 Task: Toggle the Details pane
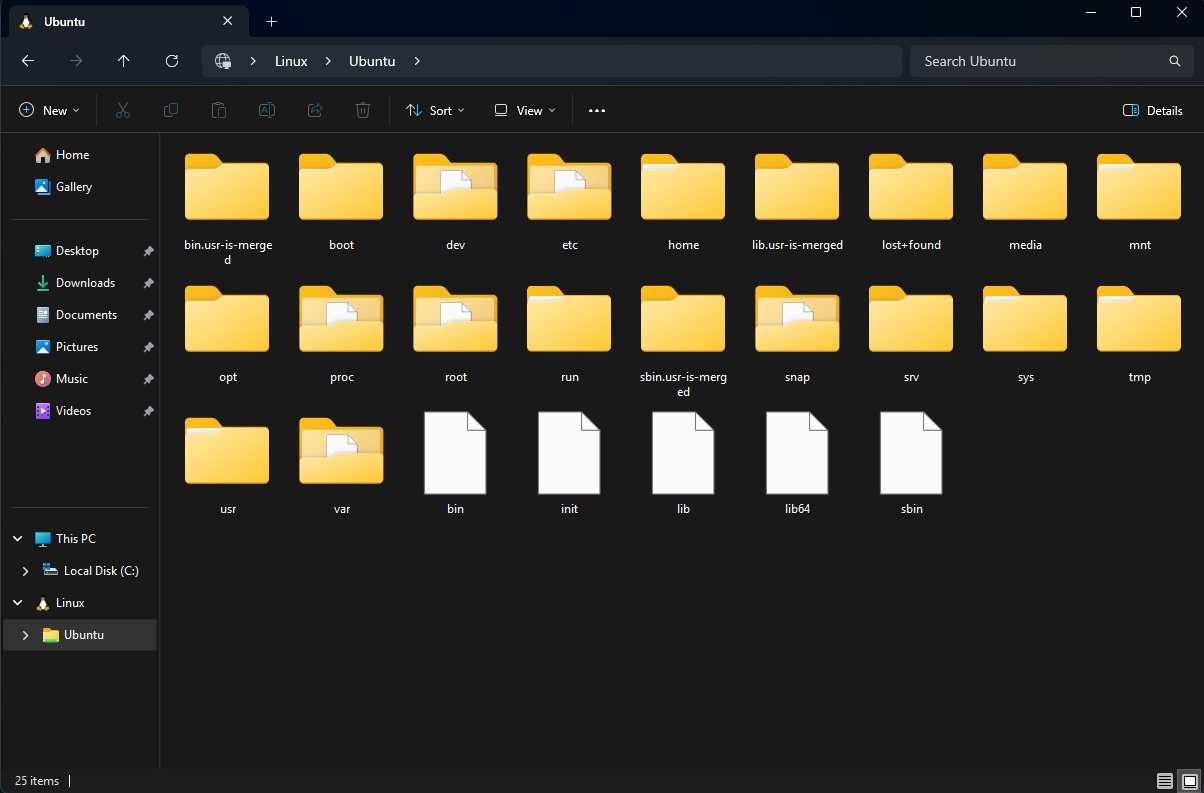1153,111
